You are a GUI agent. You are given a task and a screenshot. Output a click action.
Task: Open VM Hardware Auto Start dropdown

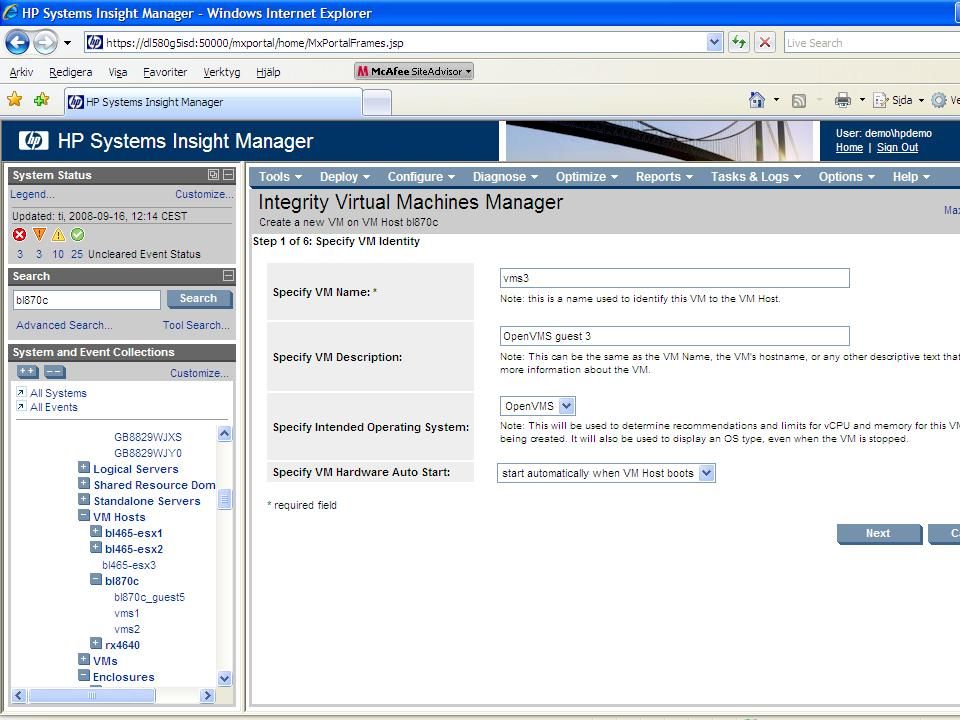tap(707, 473)
